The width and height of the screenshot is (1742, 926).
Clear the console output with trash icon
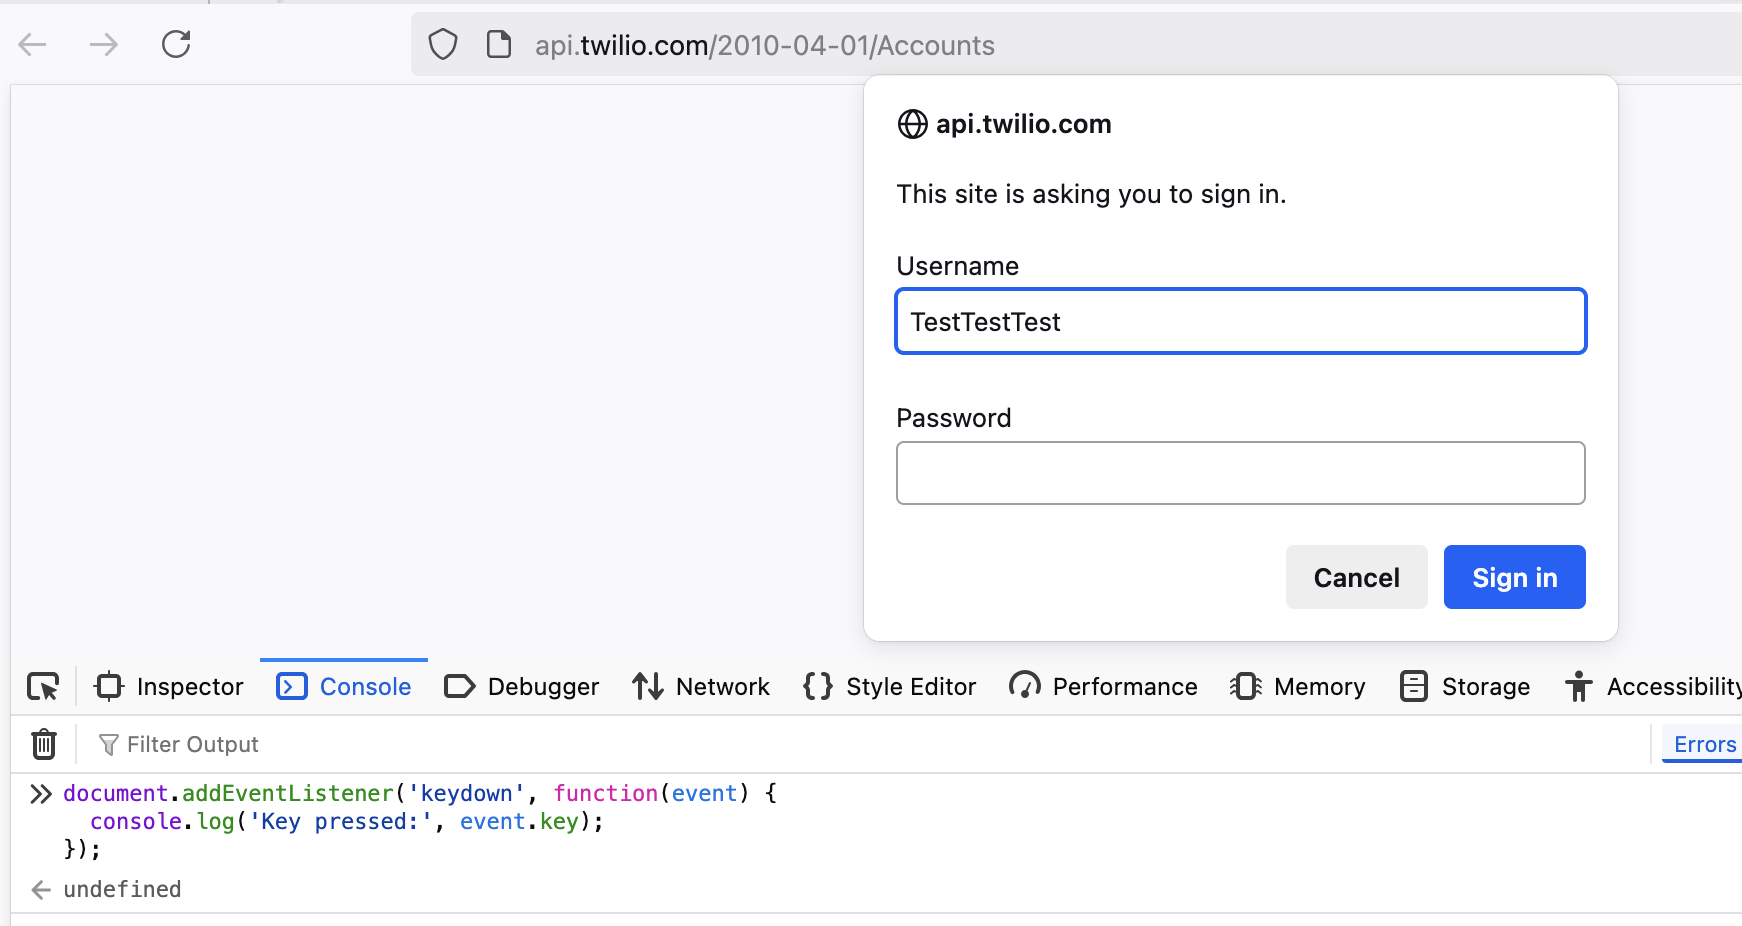tap(44, 744)
